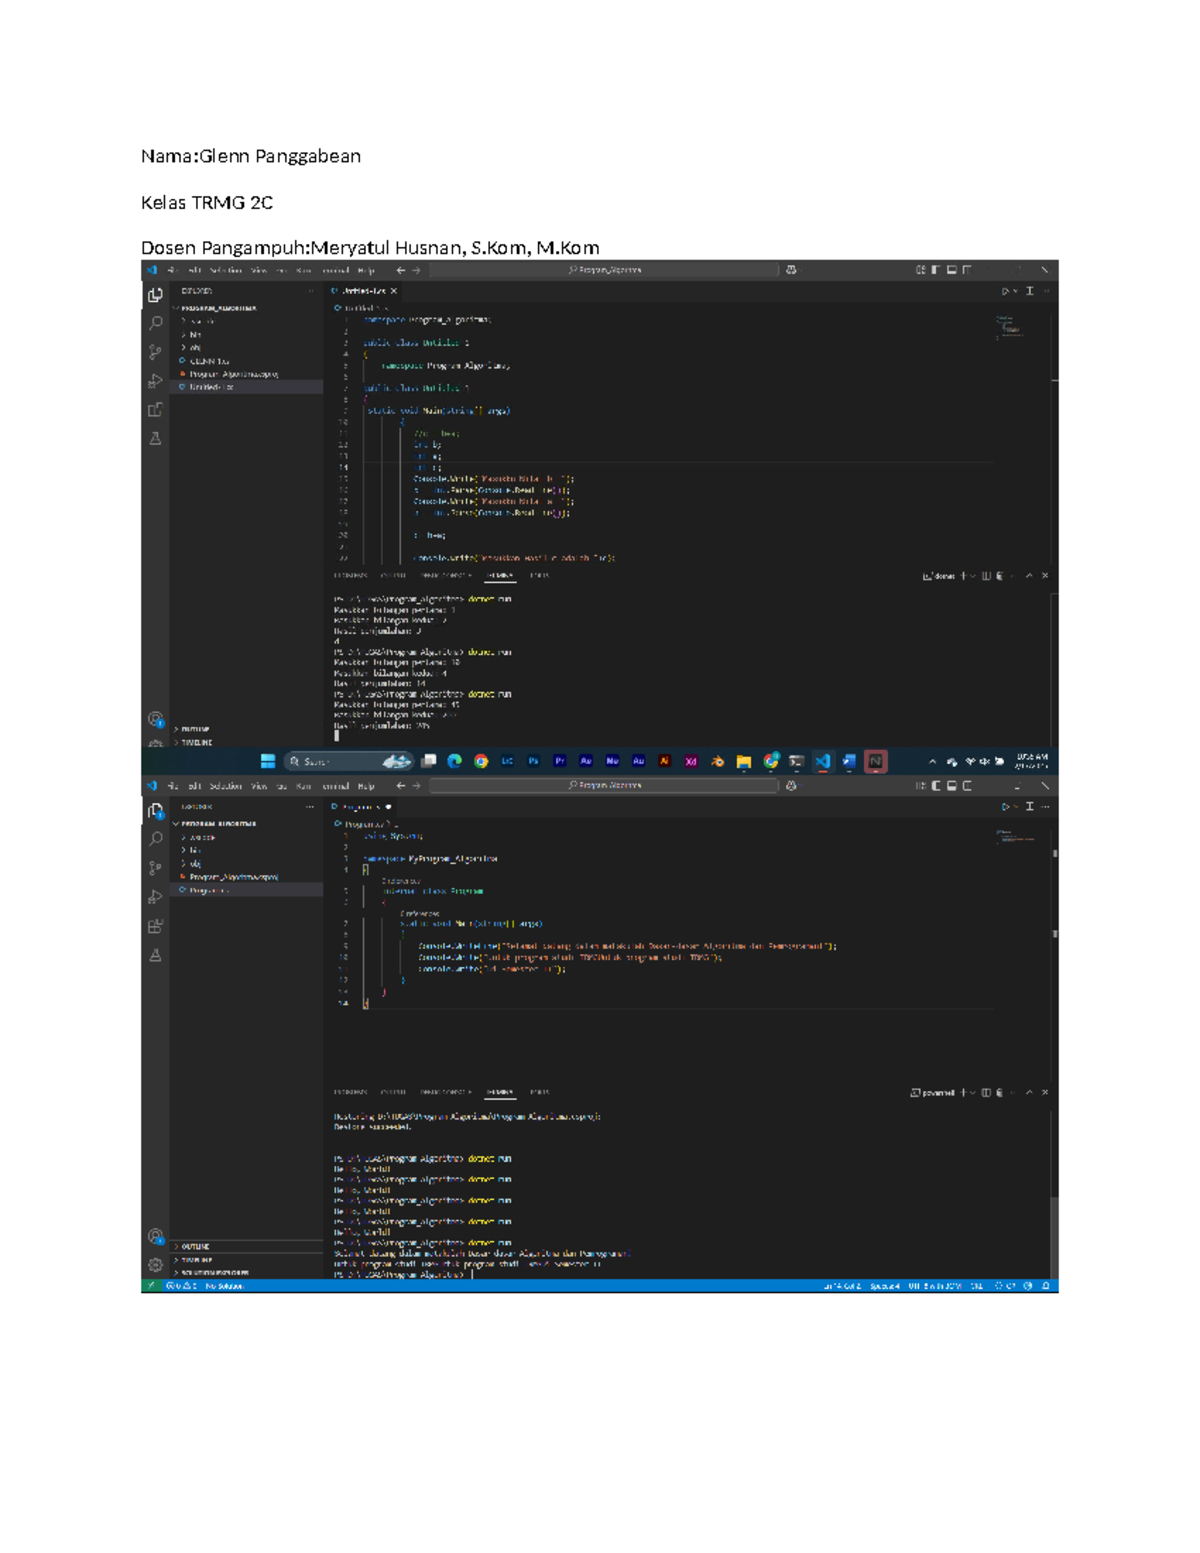1200x1553 pixels.
Task: Open the Terminal menu in Untitled-1.cs window
Action: tap(336, 270)
